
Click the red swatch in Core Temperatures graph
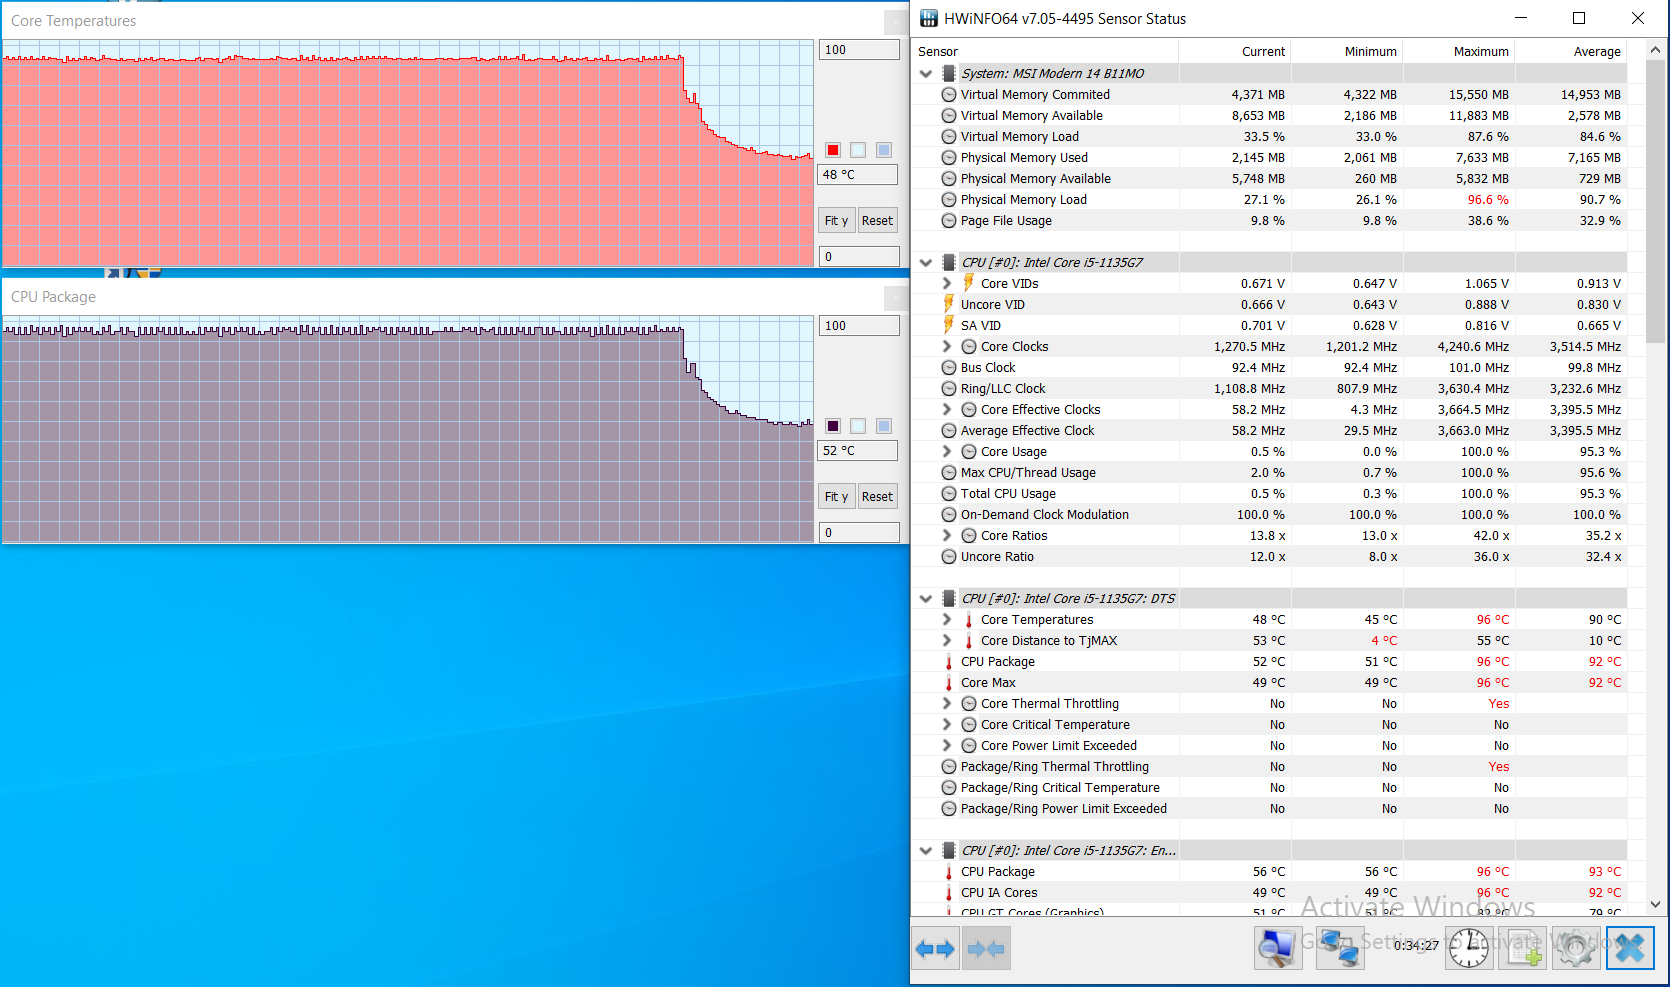(x=833, y=150)
